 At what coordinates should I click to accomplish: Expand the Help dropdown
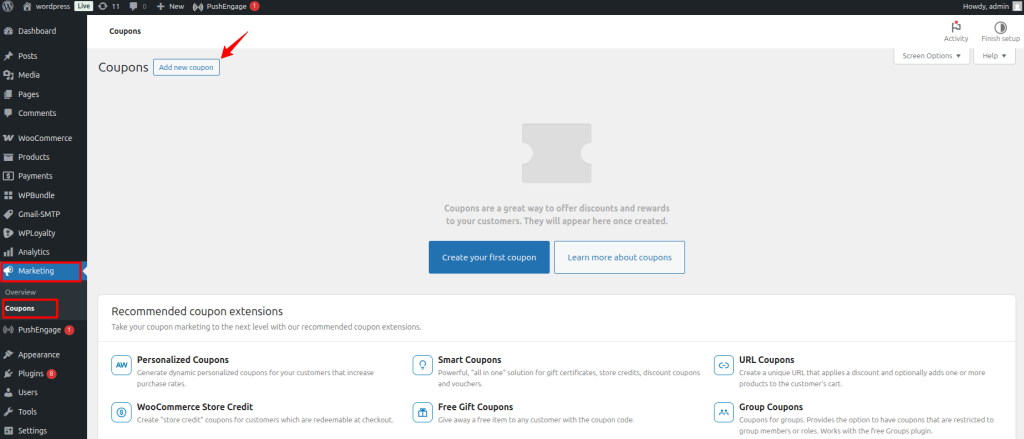(x=995, y=56)
